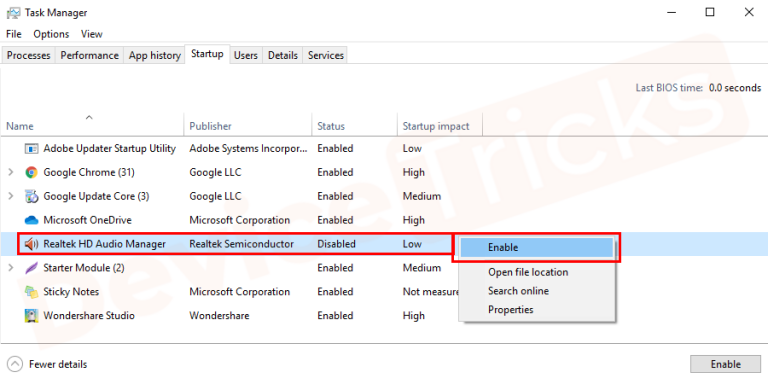
Task: Click the Low impact of Adobe Updater
Action: 412,148
